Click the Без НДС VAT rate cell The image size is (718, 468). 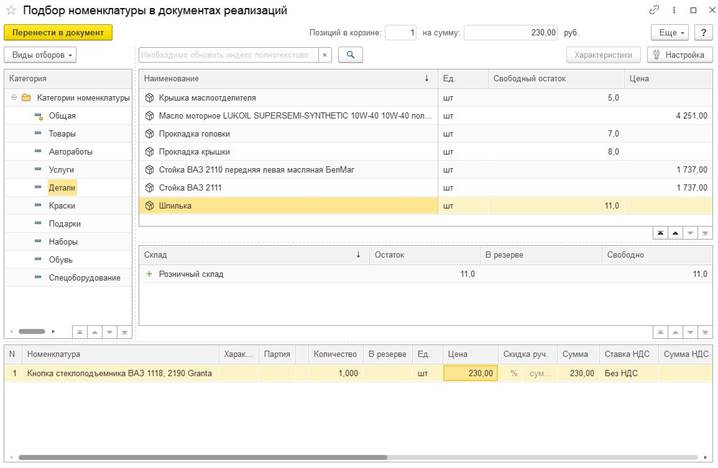pyautogui.click(x=628, y=373)
